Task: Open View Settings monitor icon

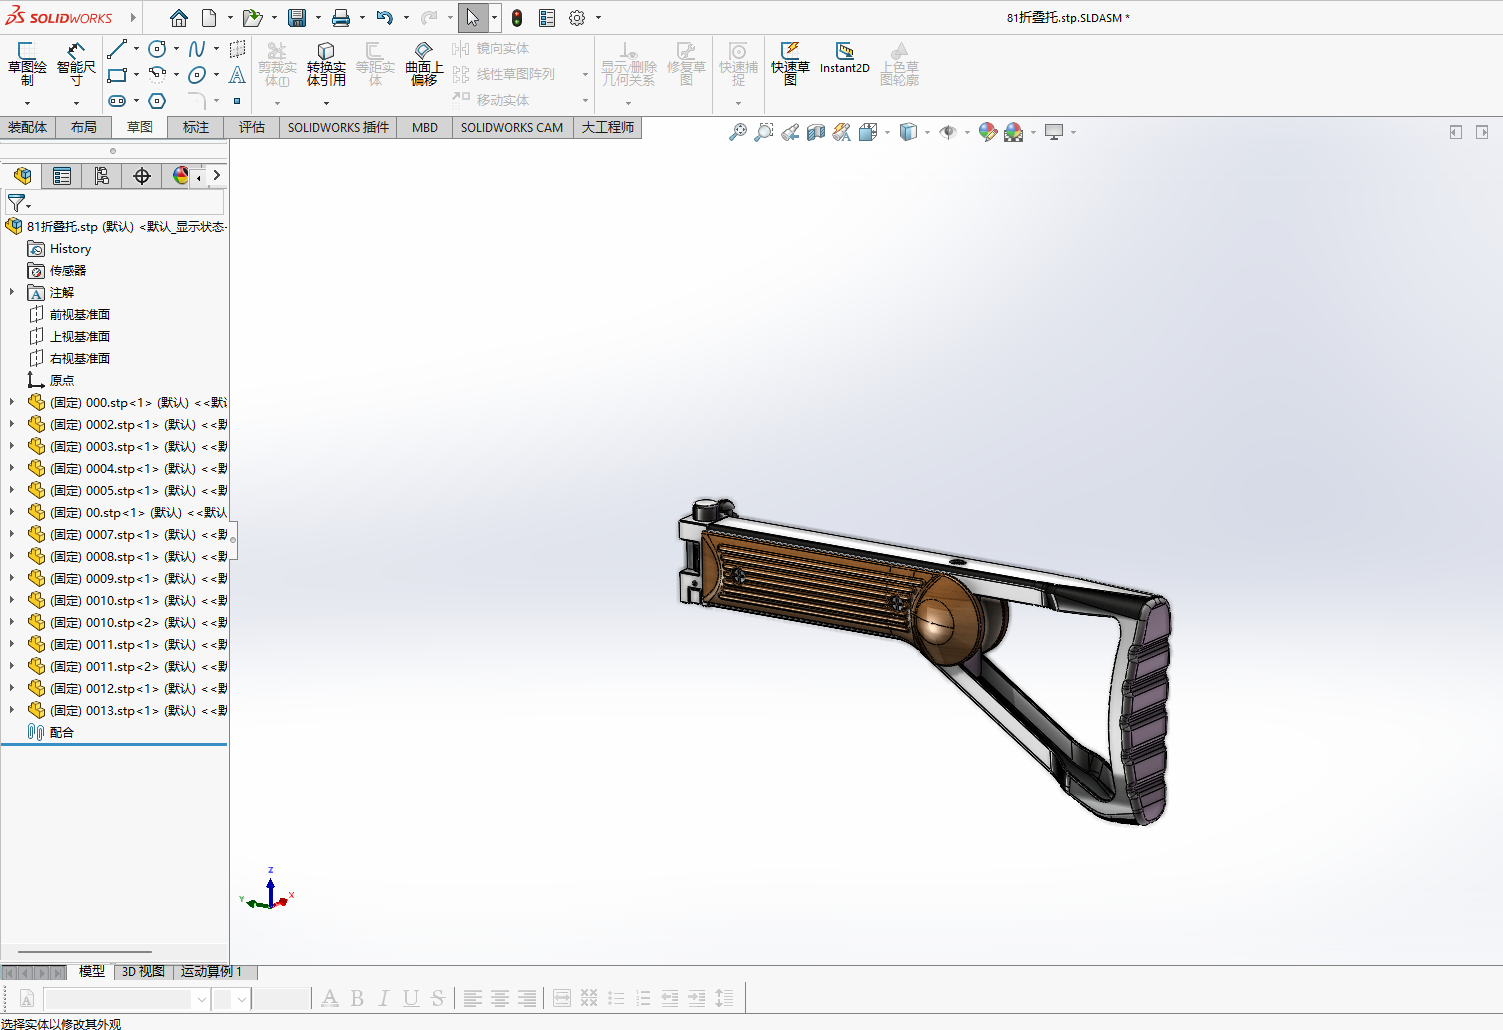Action: point(1054,132)
